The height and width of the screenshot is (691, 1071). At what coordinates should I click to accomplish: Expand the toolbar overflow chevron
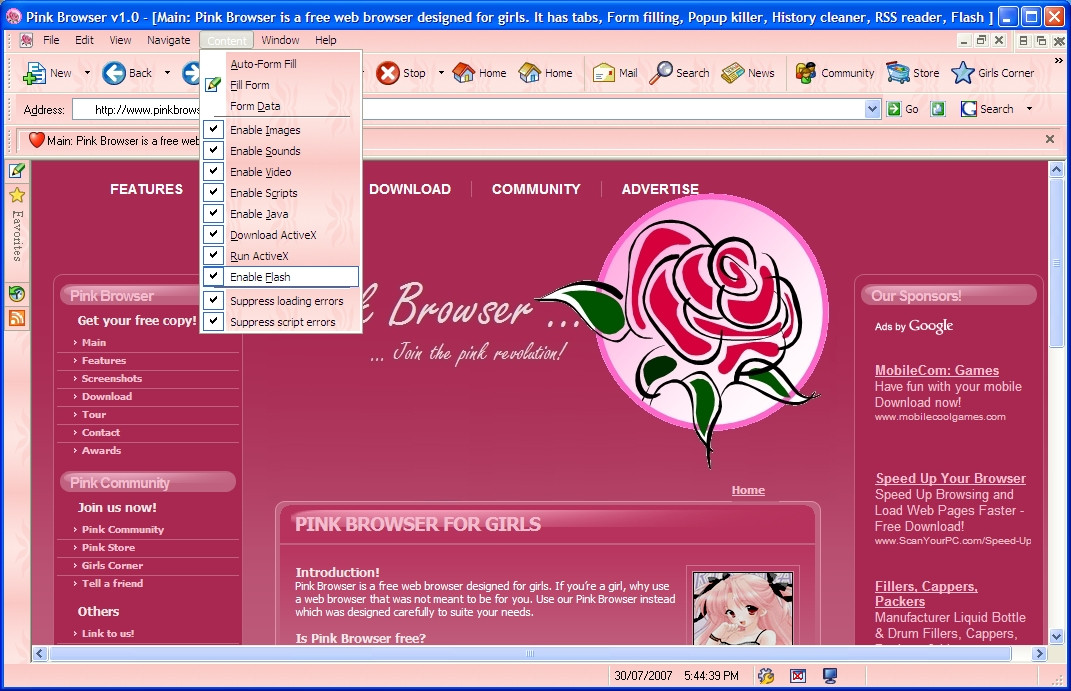[x=1059, y=61]
